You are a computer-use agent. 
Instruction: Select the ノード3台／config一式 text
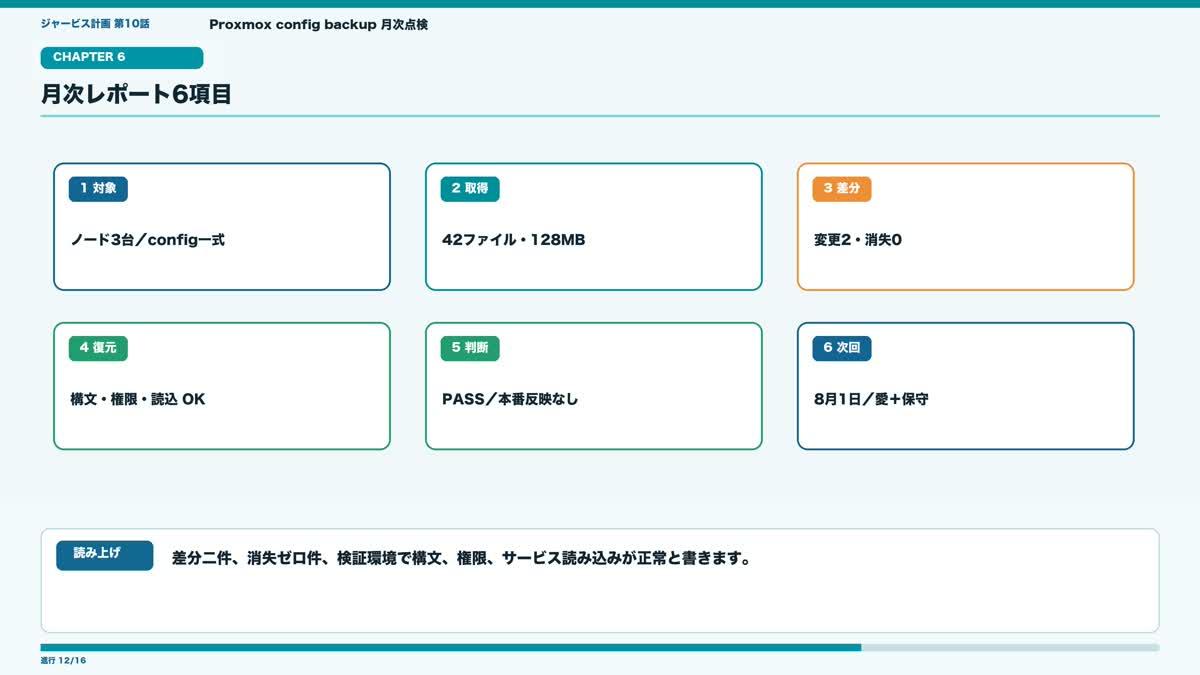coord(147,240)
